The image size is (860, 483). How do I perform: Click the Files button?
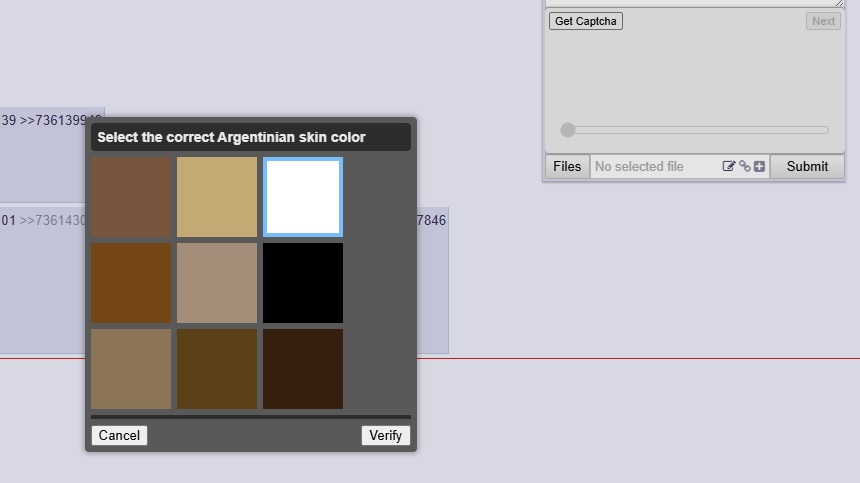pyautogui.click(x=567, y=166)
